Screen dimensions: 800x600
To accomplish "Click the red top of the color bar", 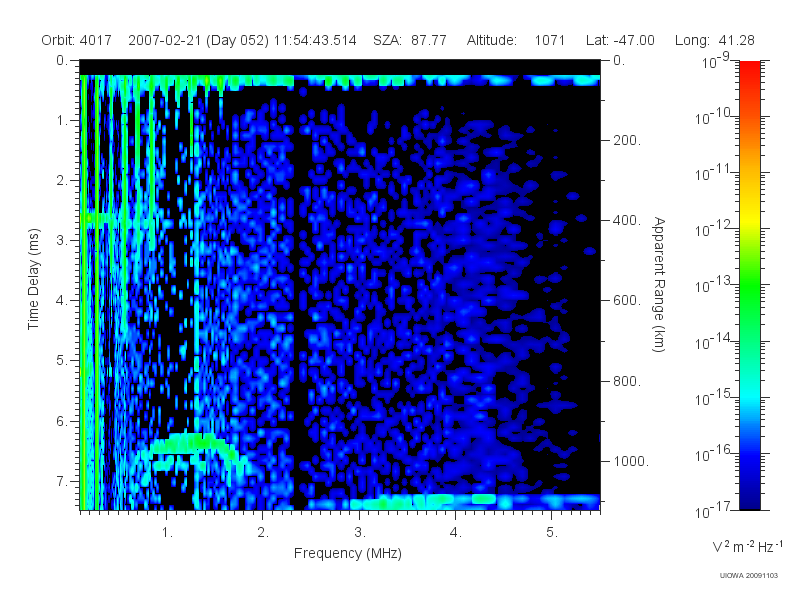I will pyautogui.click(x=749, y=71).
